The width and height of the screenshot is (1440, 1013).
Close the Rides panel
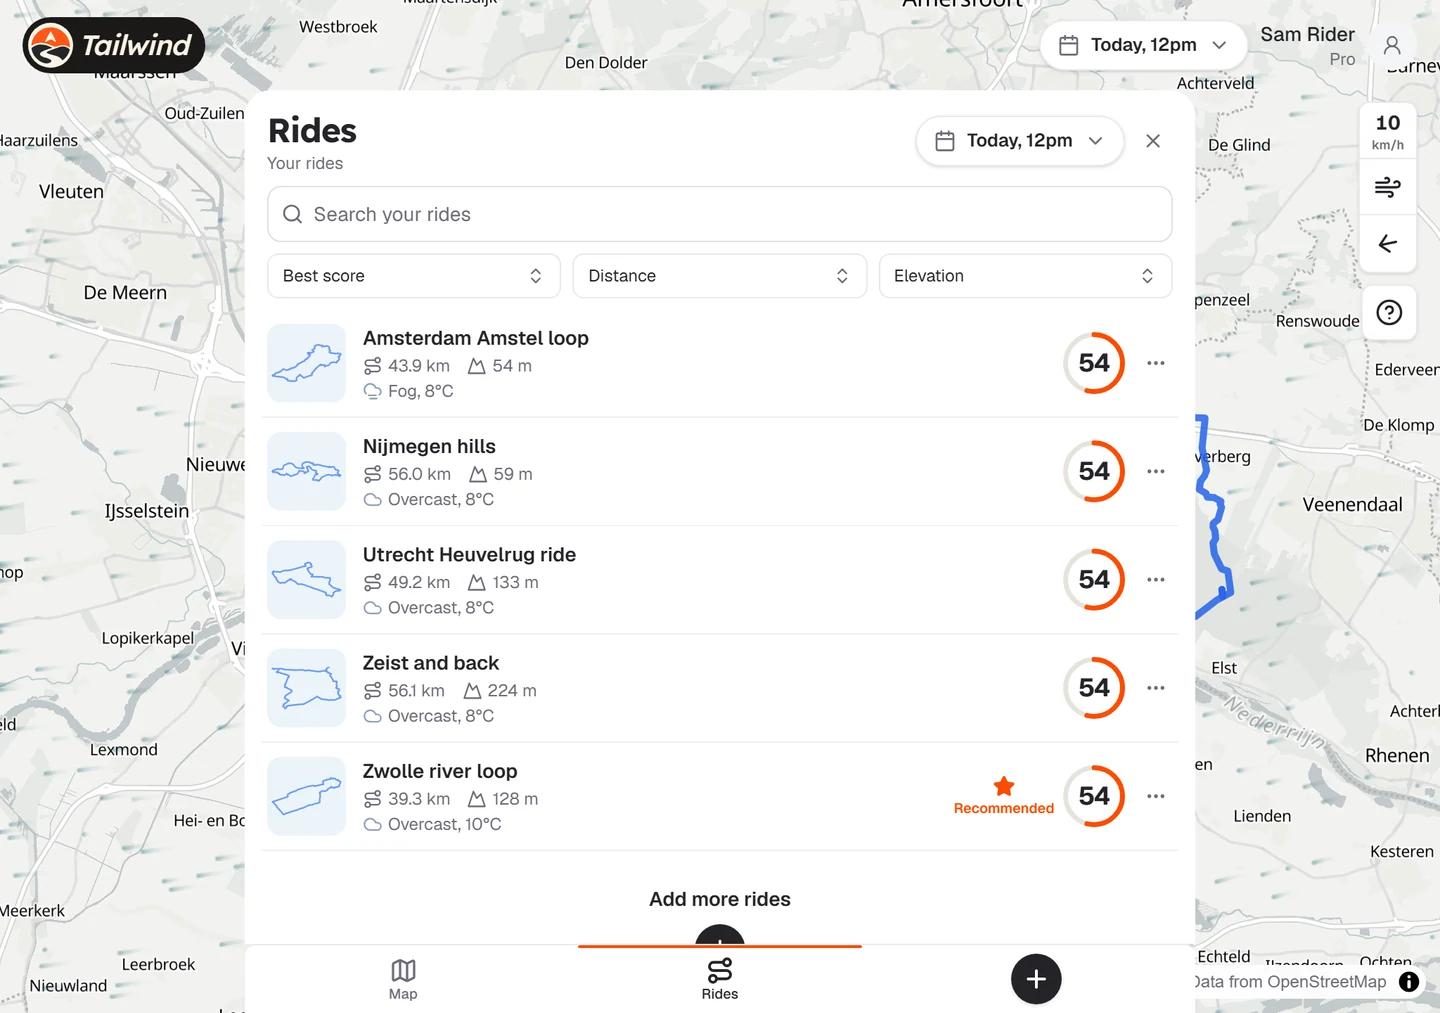(1153, 141)
